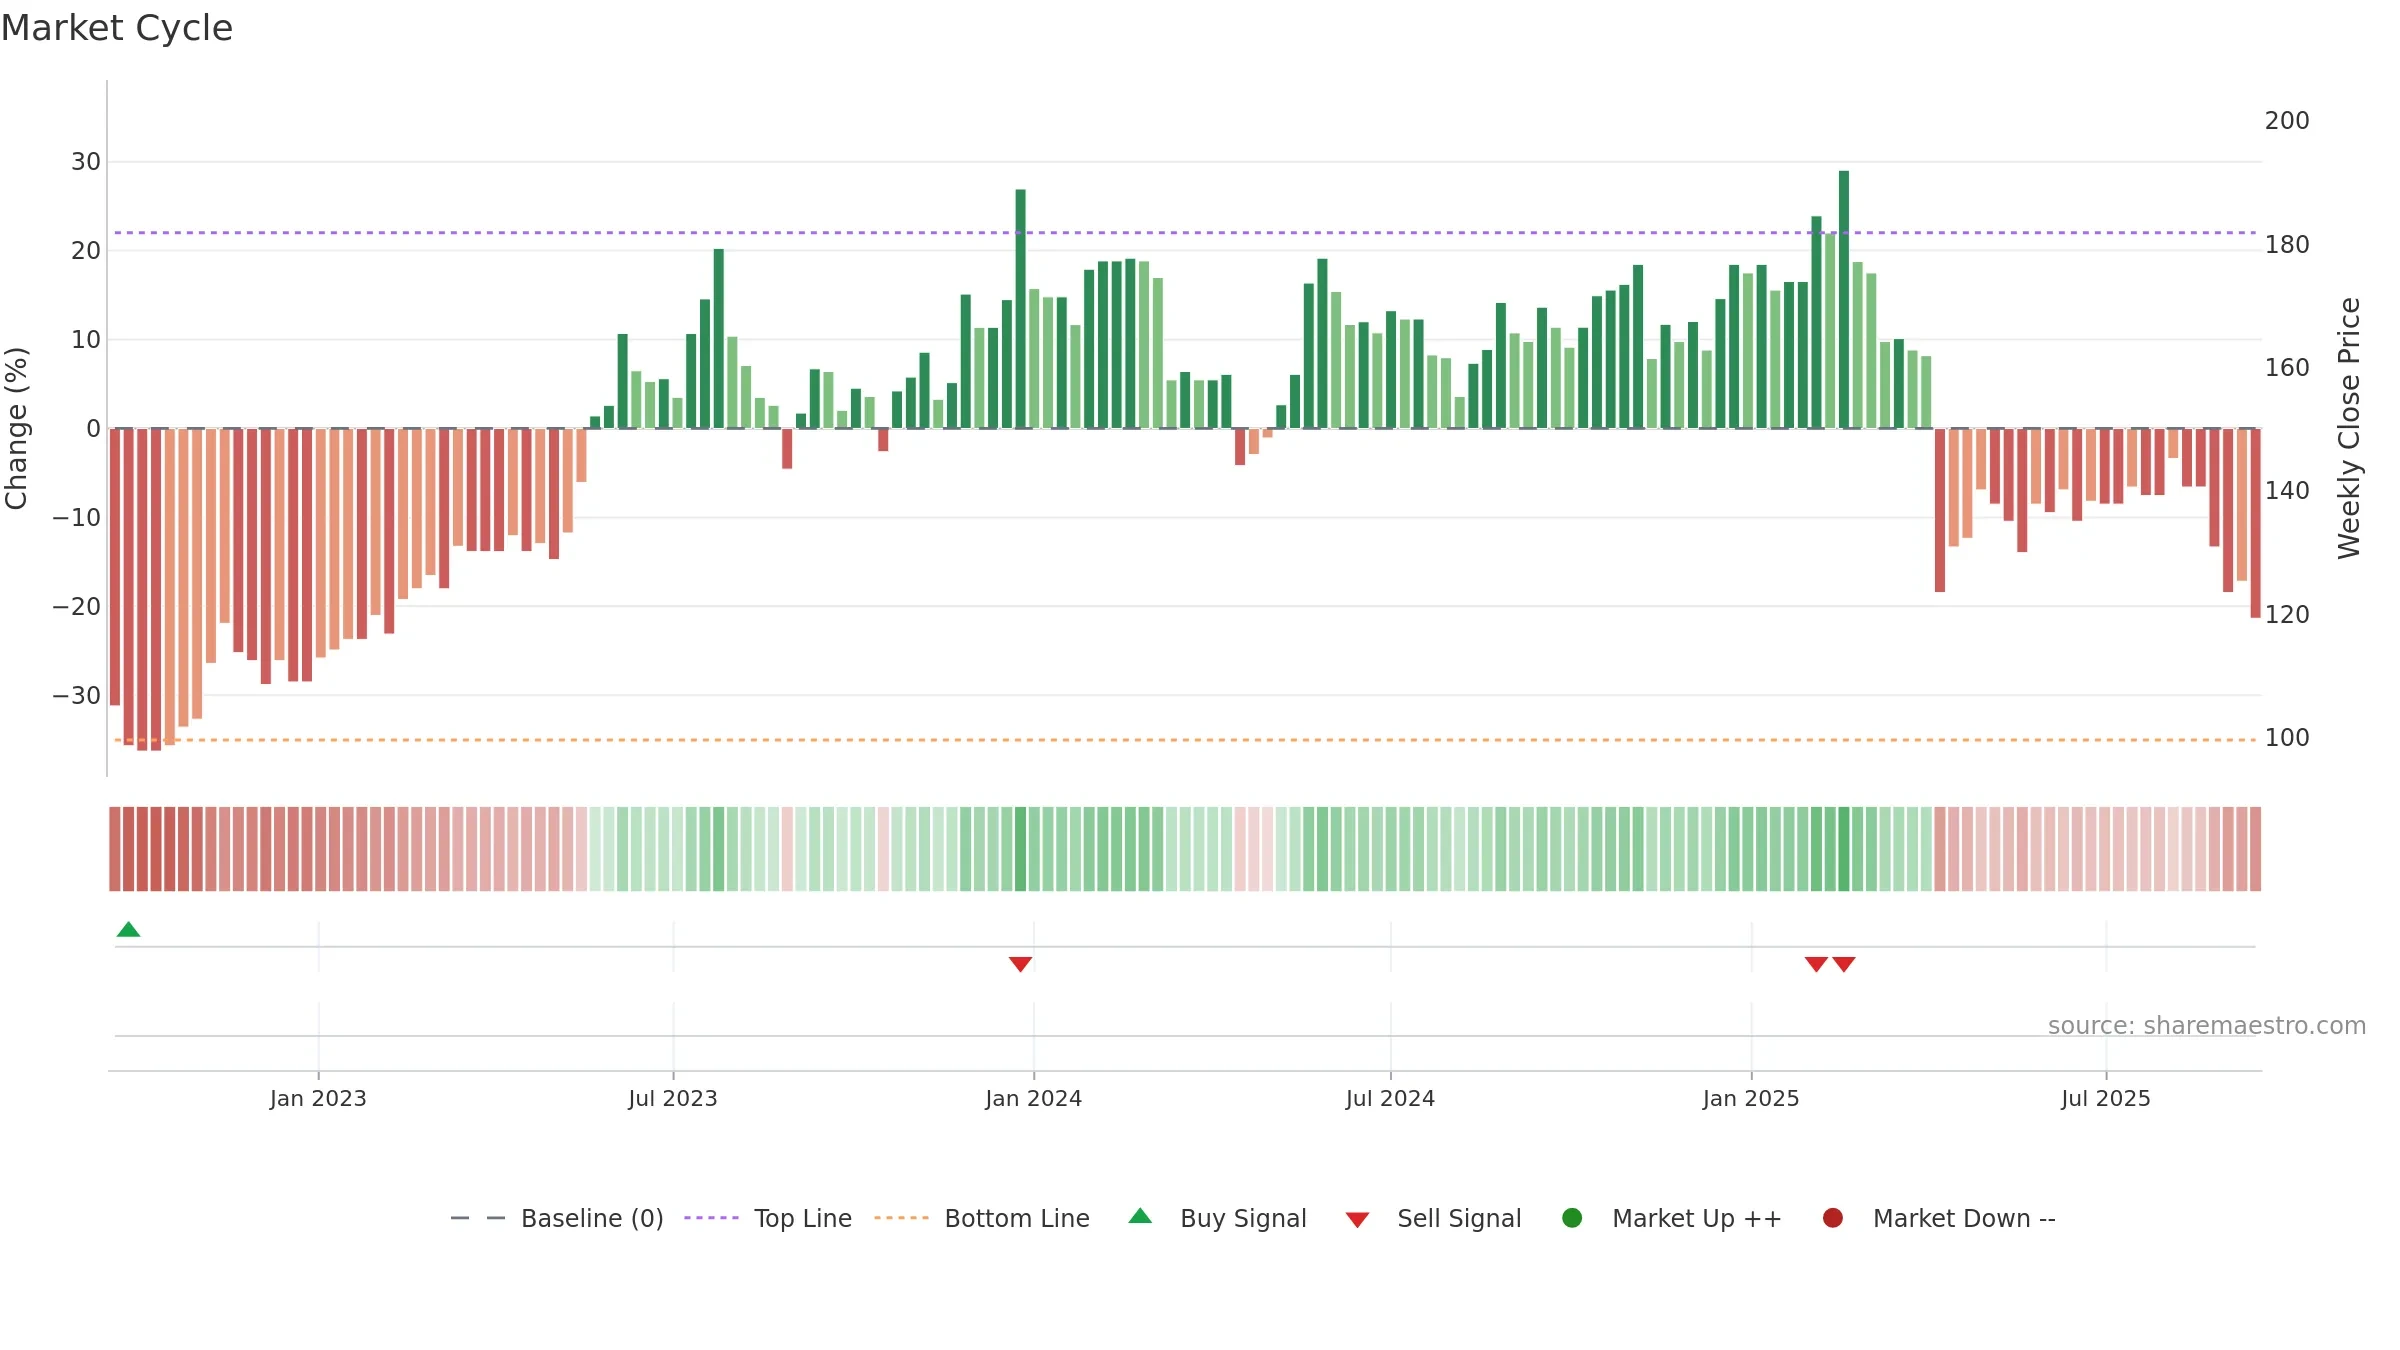Click the Jan 2024 red sell signal marker

point(1020,964)
